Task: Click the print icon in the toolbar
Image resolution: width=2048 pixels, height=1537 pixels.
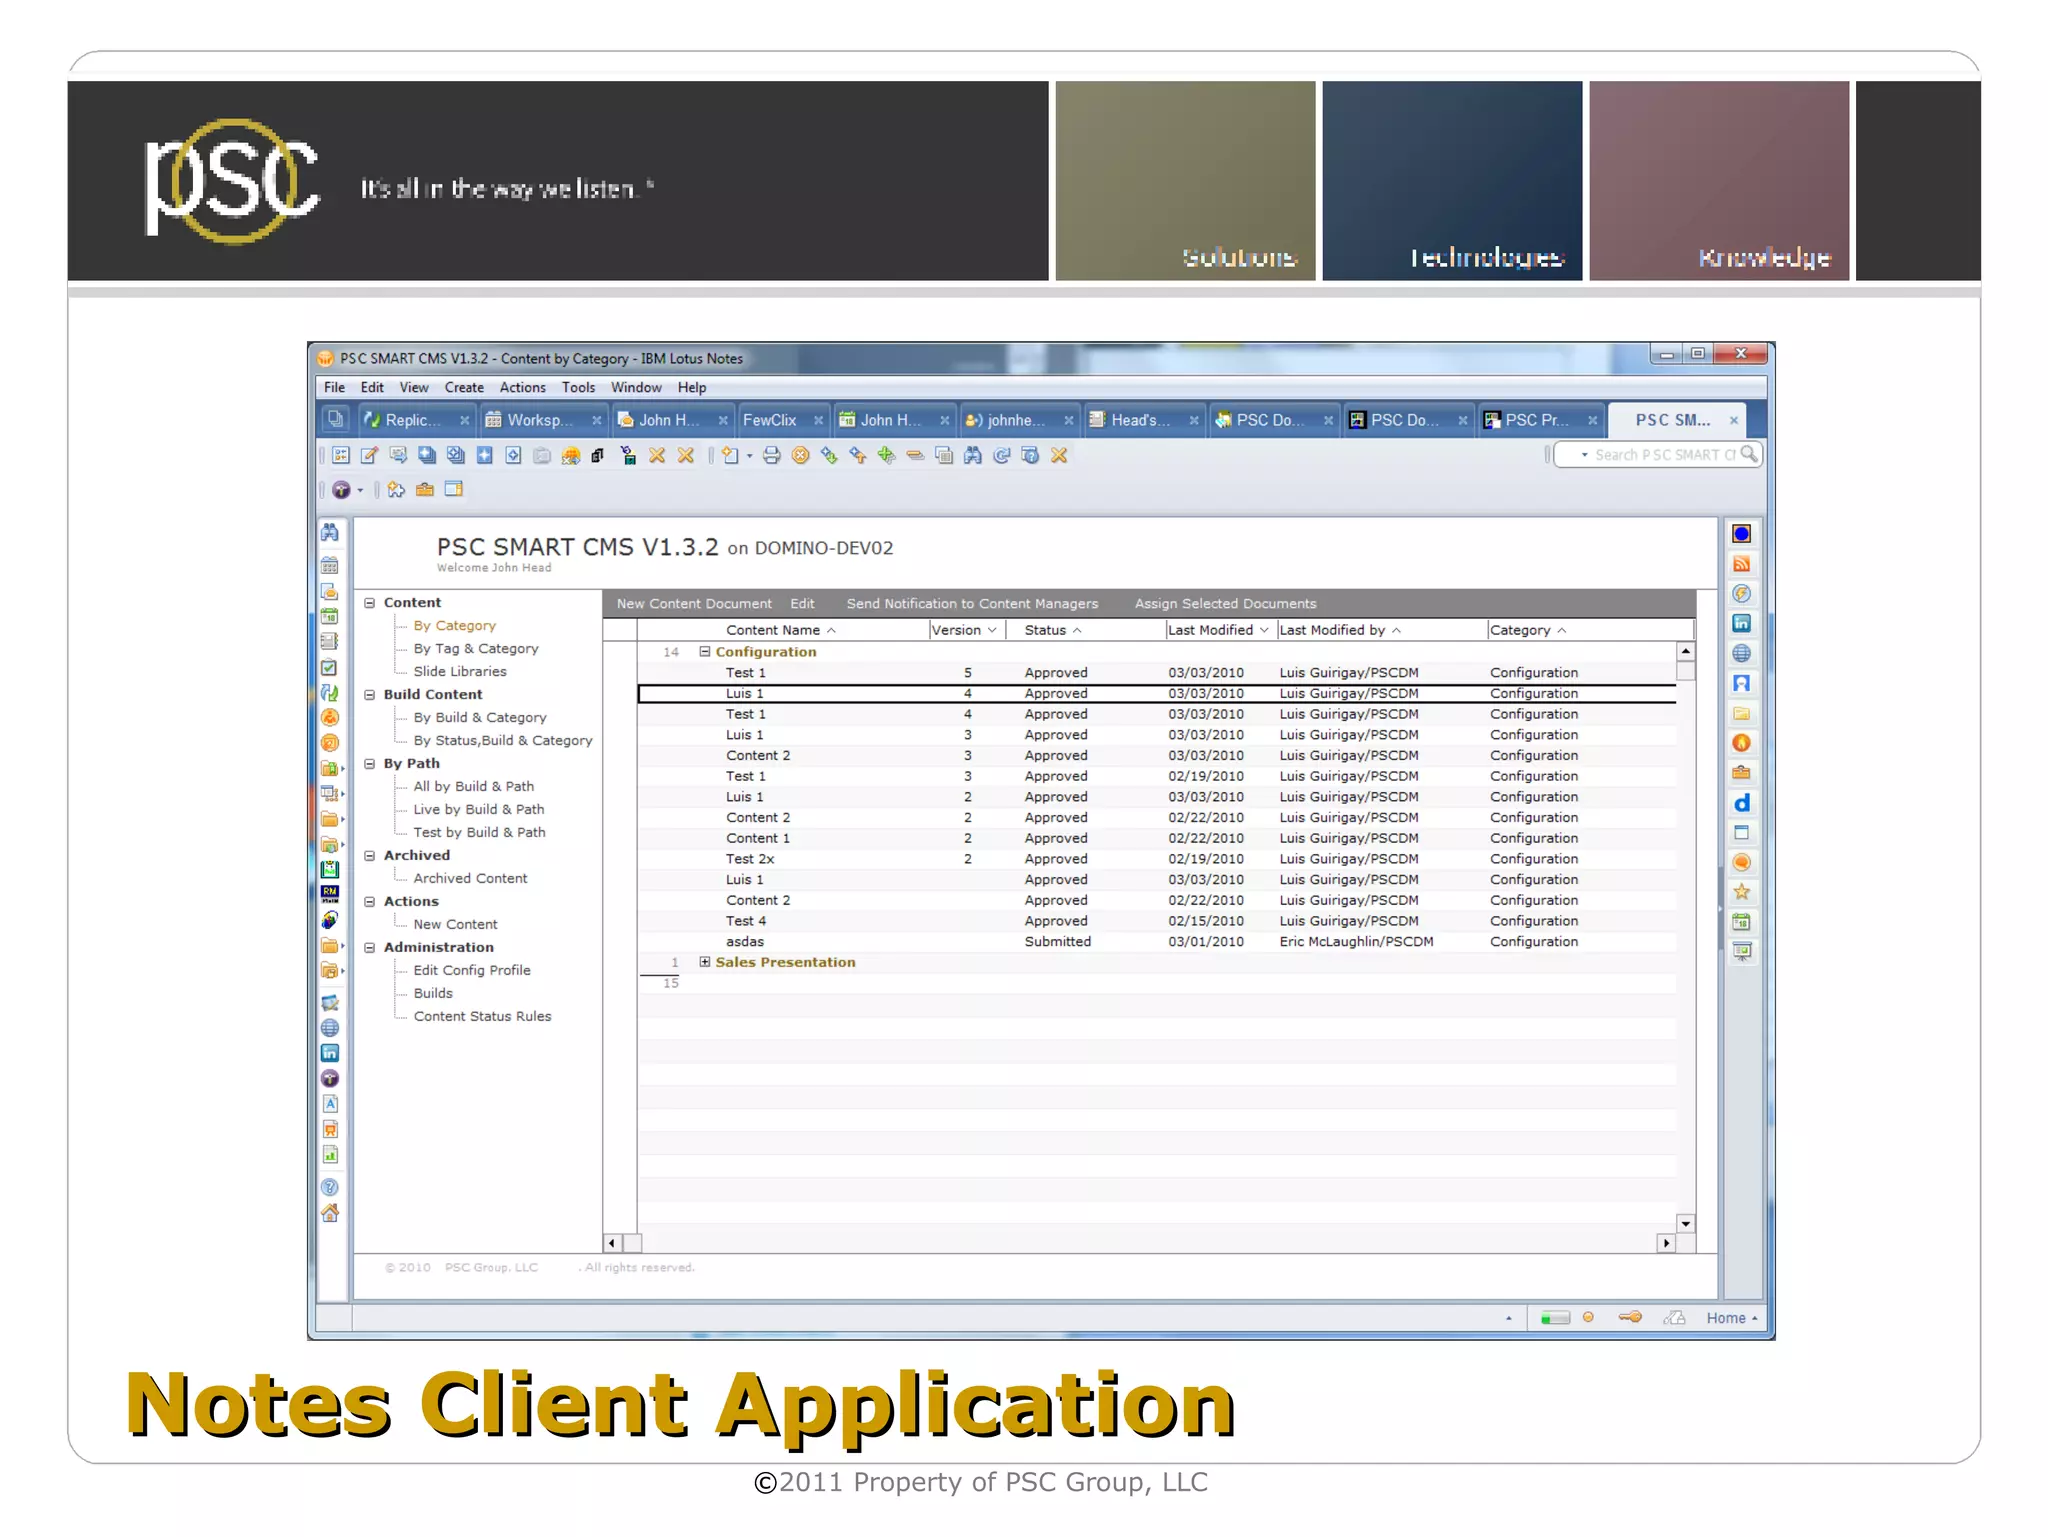Action: coord(771,456)
